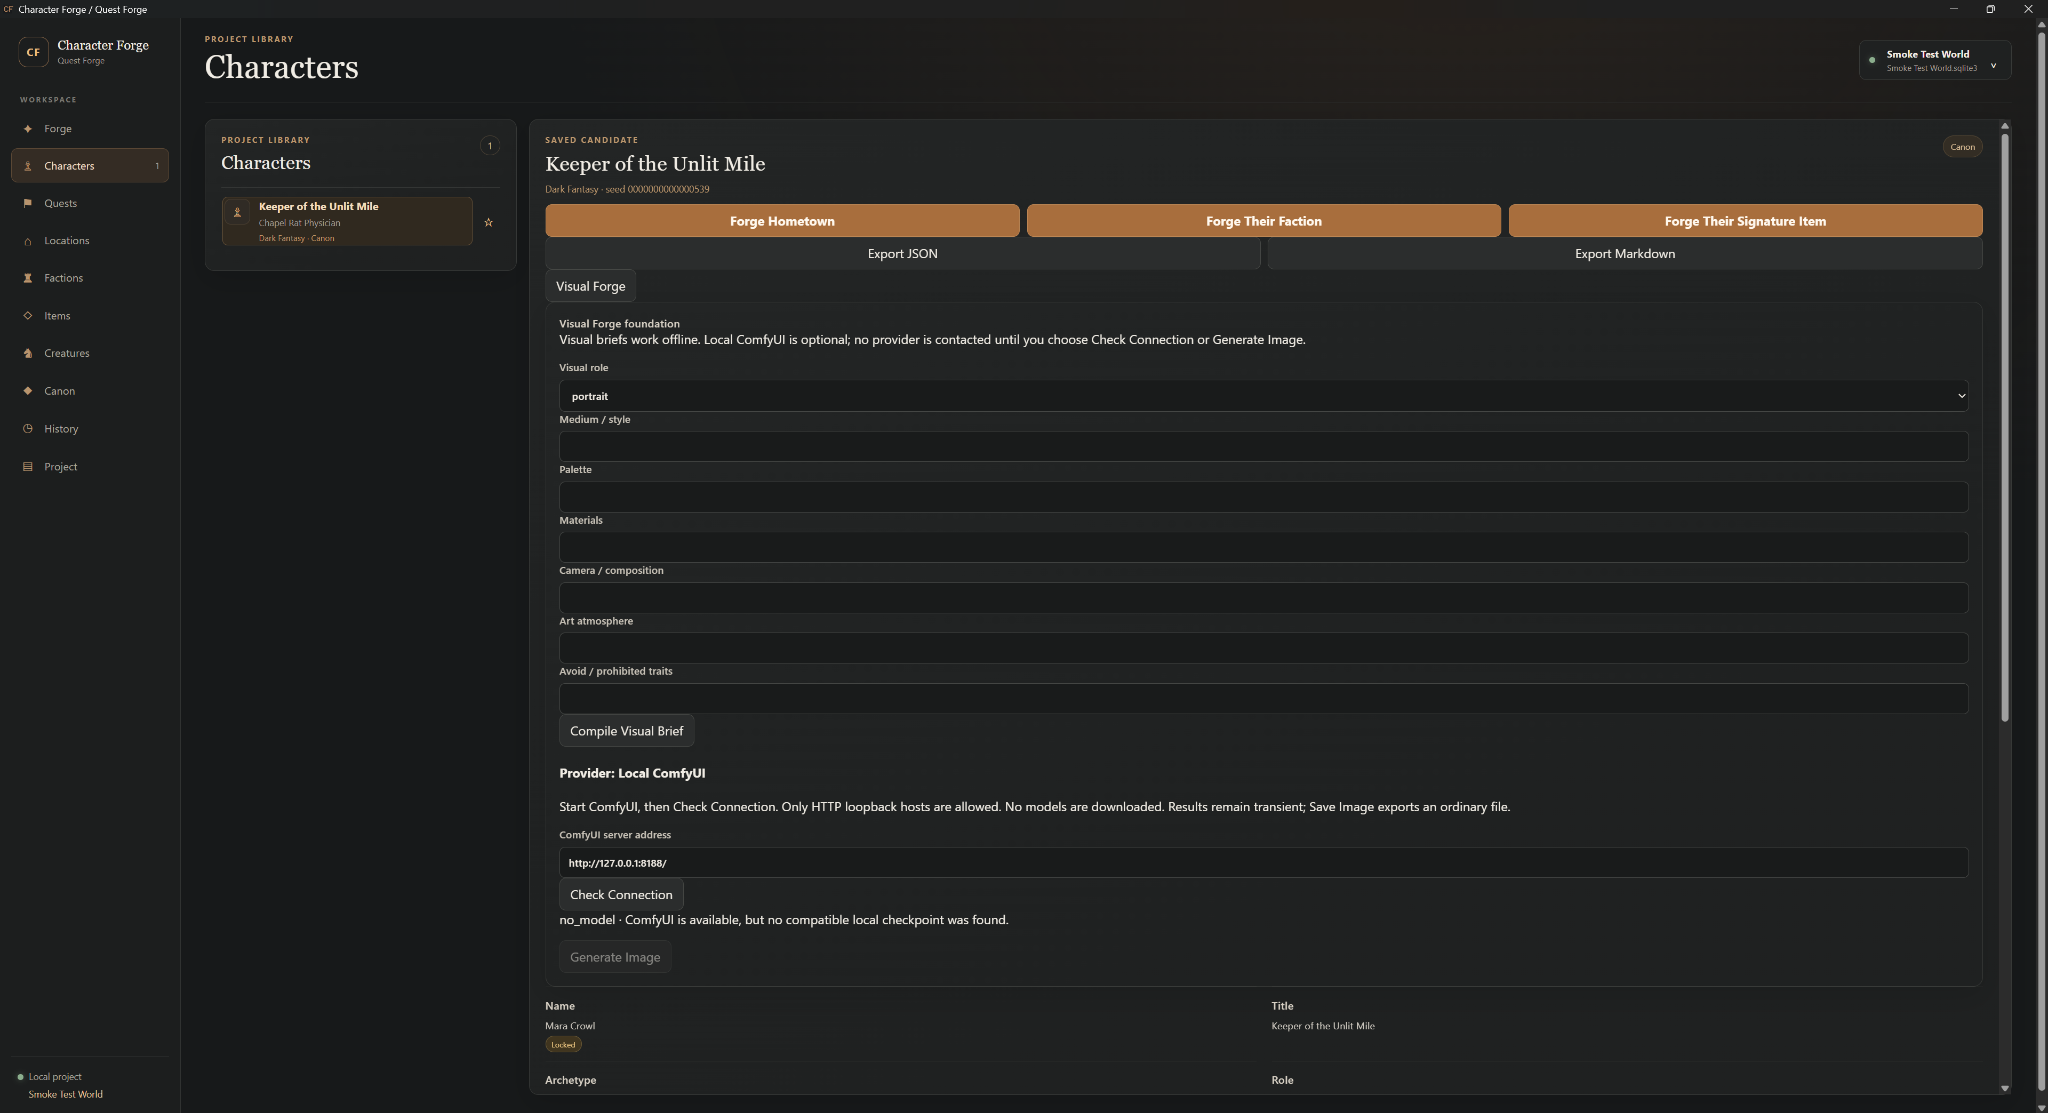The height and width of the screenshot is (1113, 2048).
Task: Click Generate Image button
Action: click(x=615, y=957)
